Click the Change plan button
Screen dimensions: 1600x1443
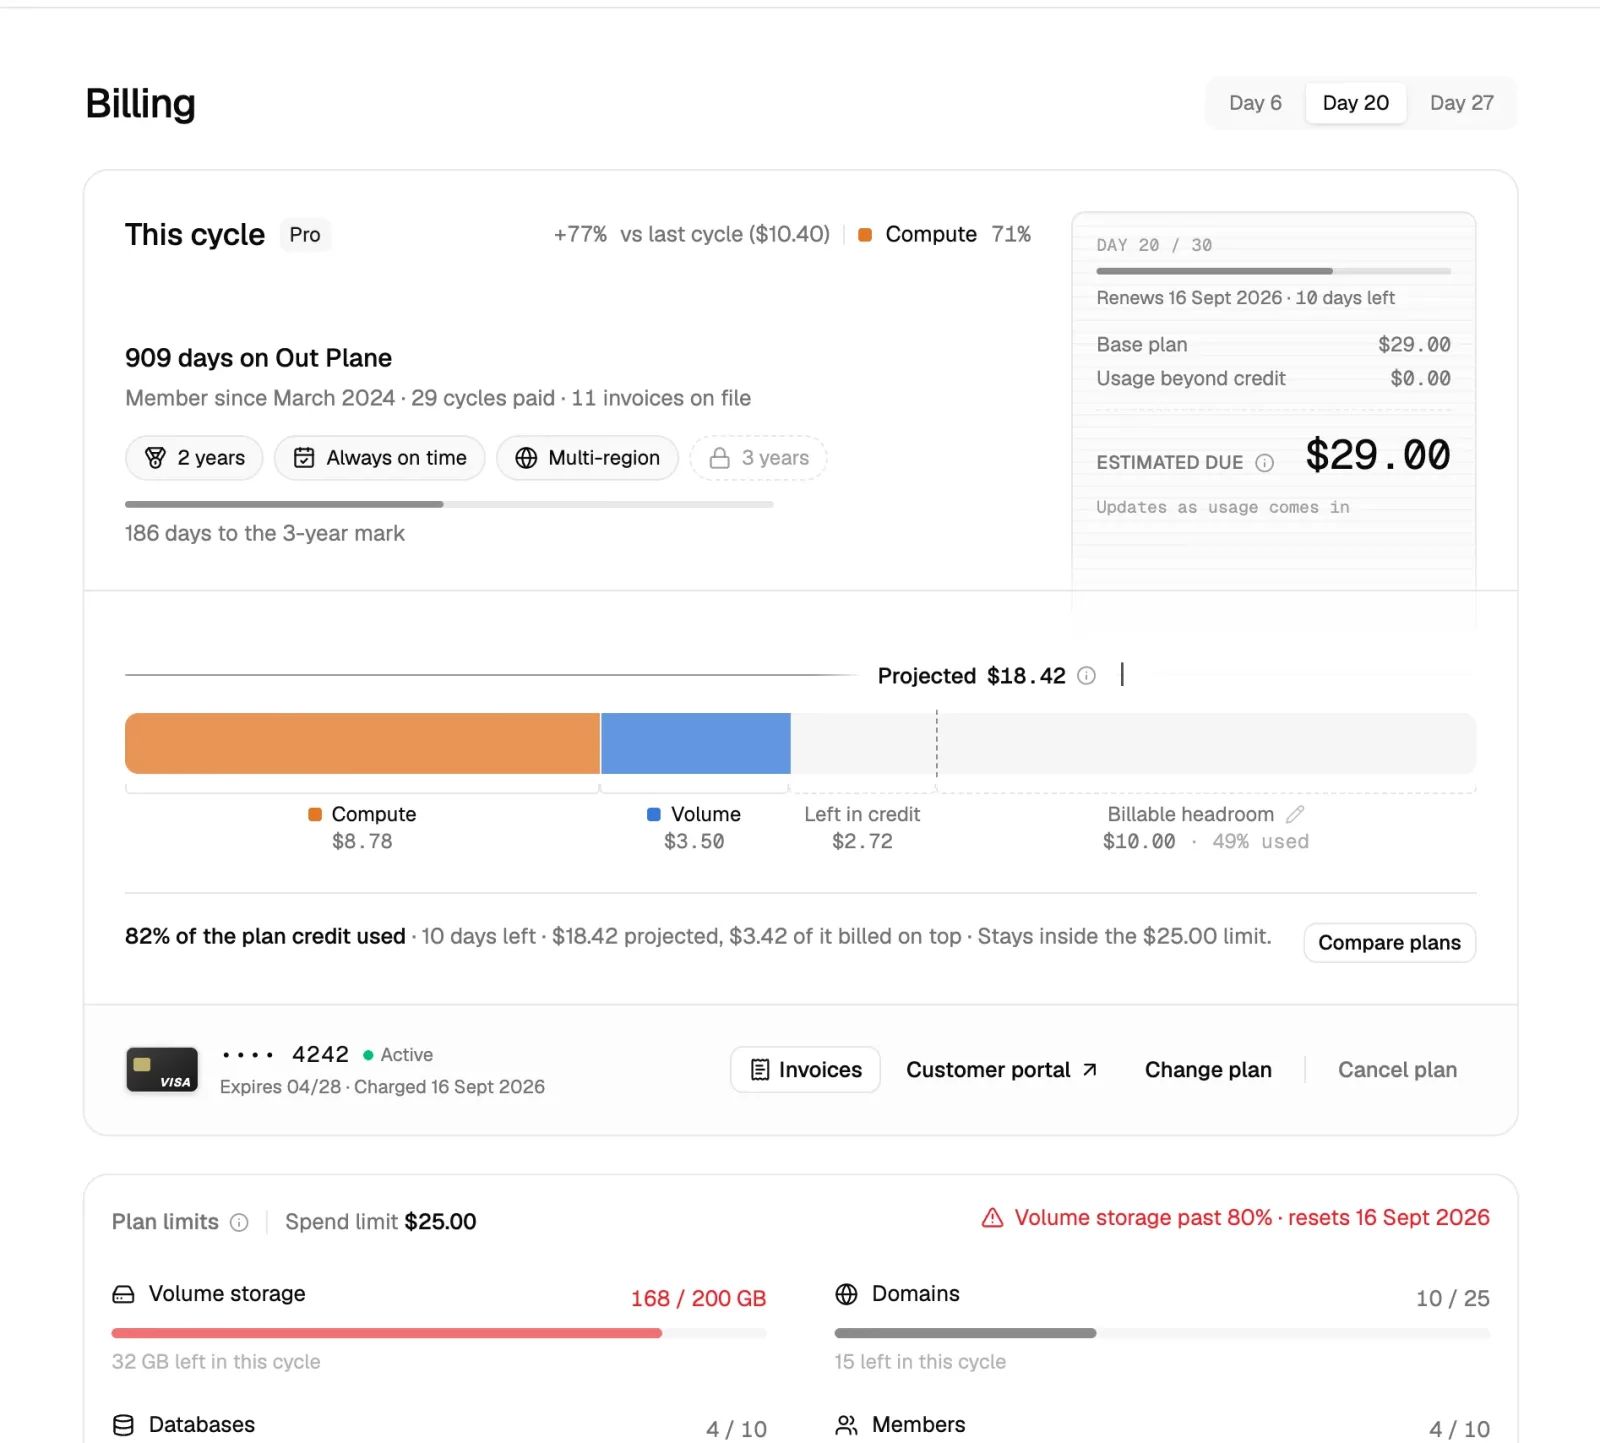(1208, 1070)
